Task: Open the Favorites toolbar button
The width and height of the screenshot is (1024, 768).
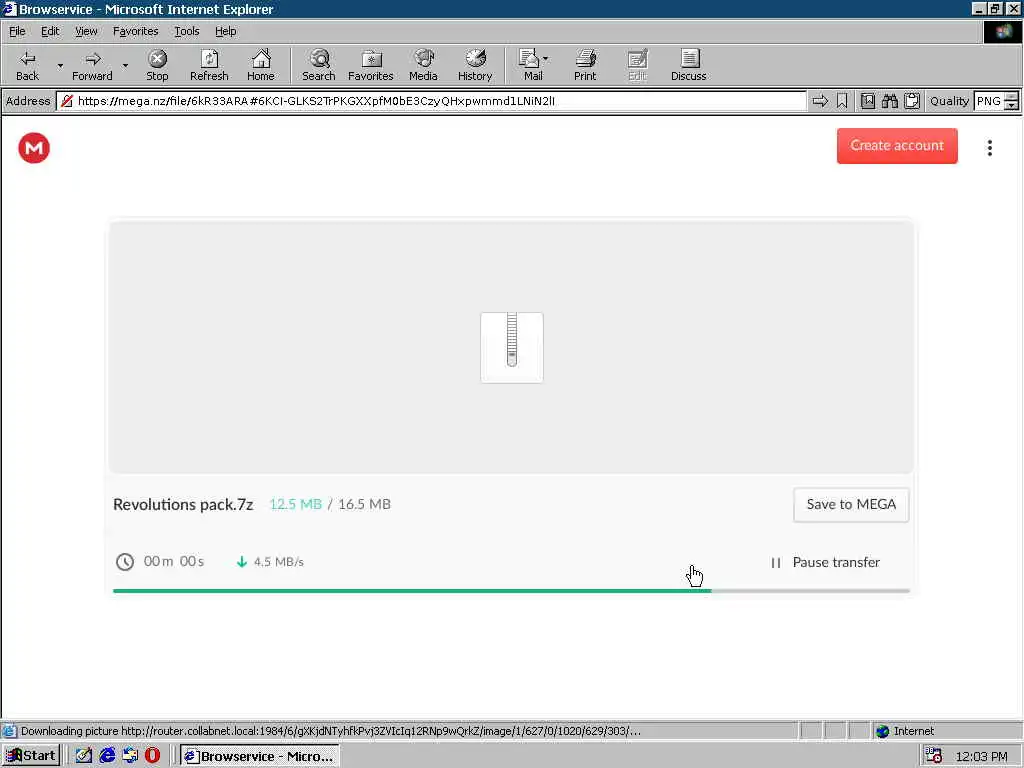Action: click(371, 65)
